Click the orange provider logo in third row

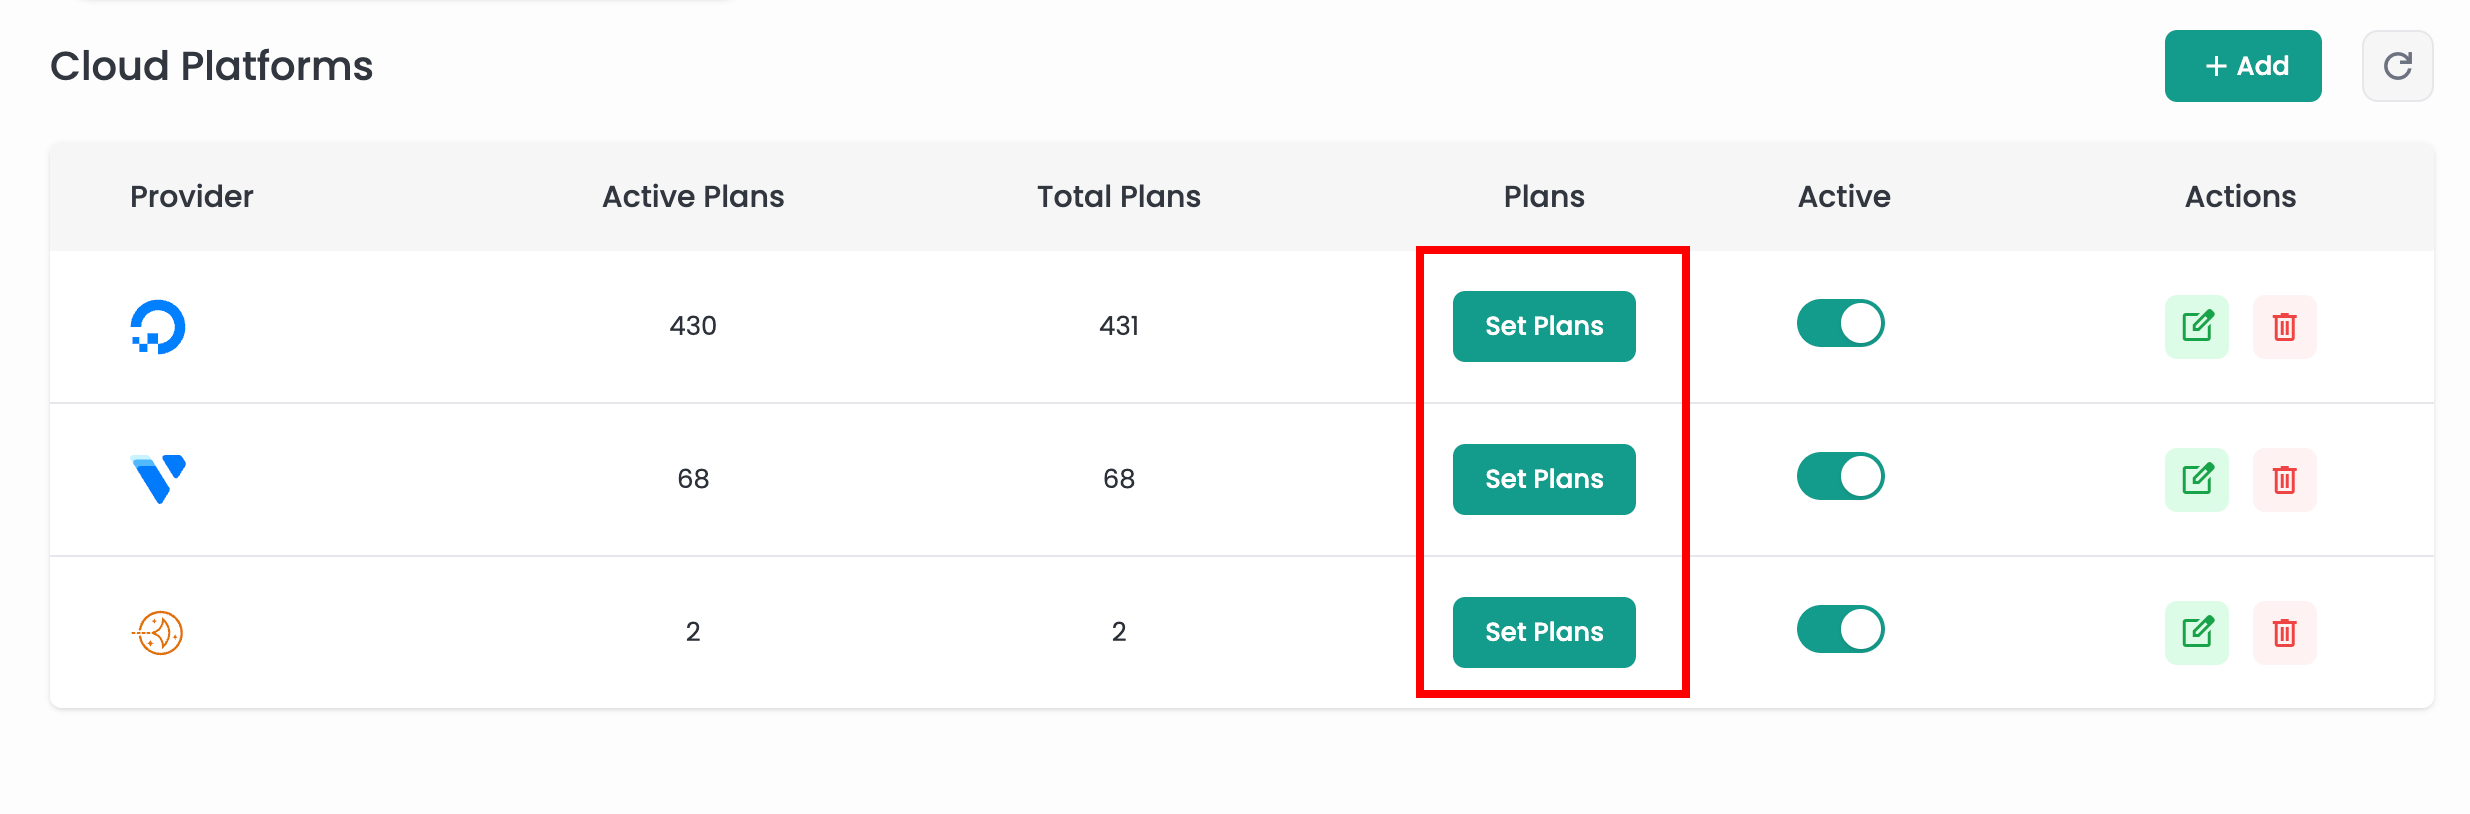(x=158, y=633)
